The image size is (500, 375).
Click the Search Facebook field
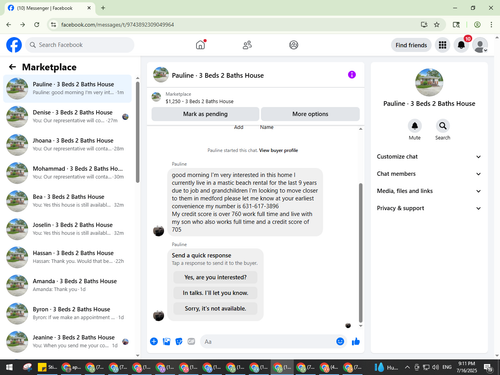(80, 45)
